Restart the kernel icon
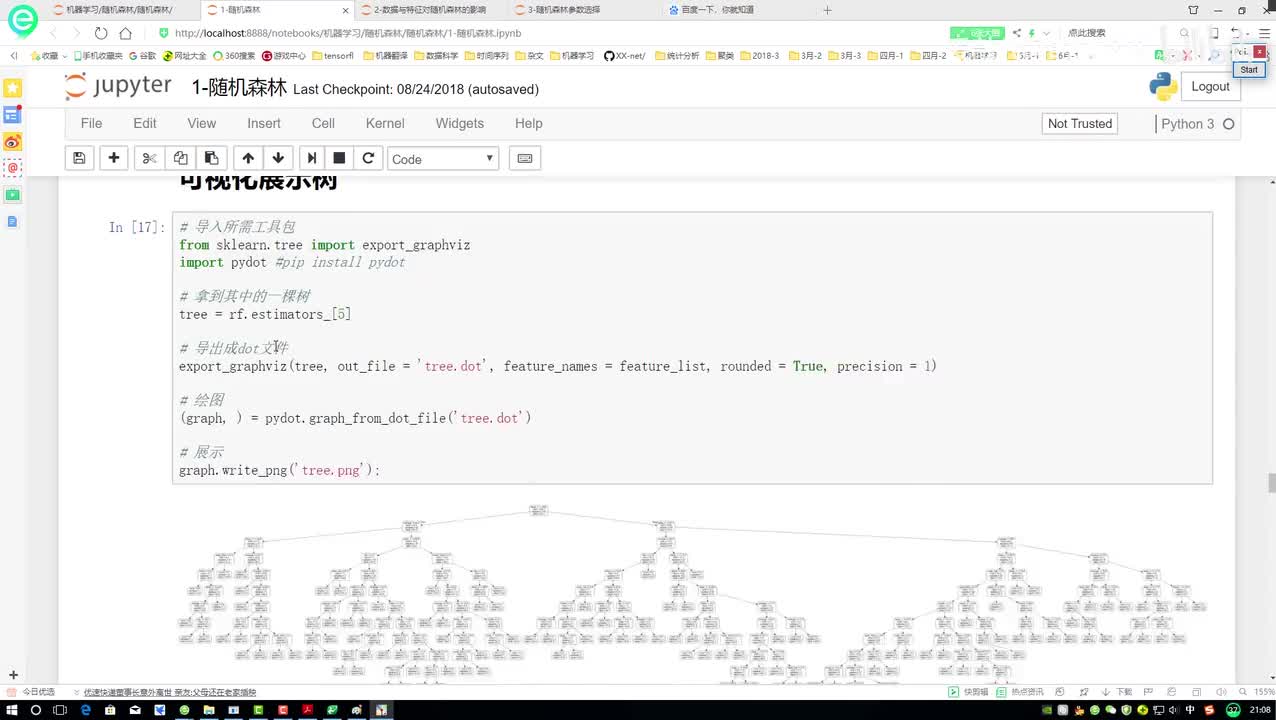Image resolution: width=1276 pixels, height=720 pixels. (368, 158)
